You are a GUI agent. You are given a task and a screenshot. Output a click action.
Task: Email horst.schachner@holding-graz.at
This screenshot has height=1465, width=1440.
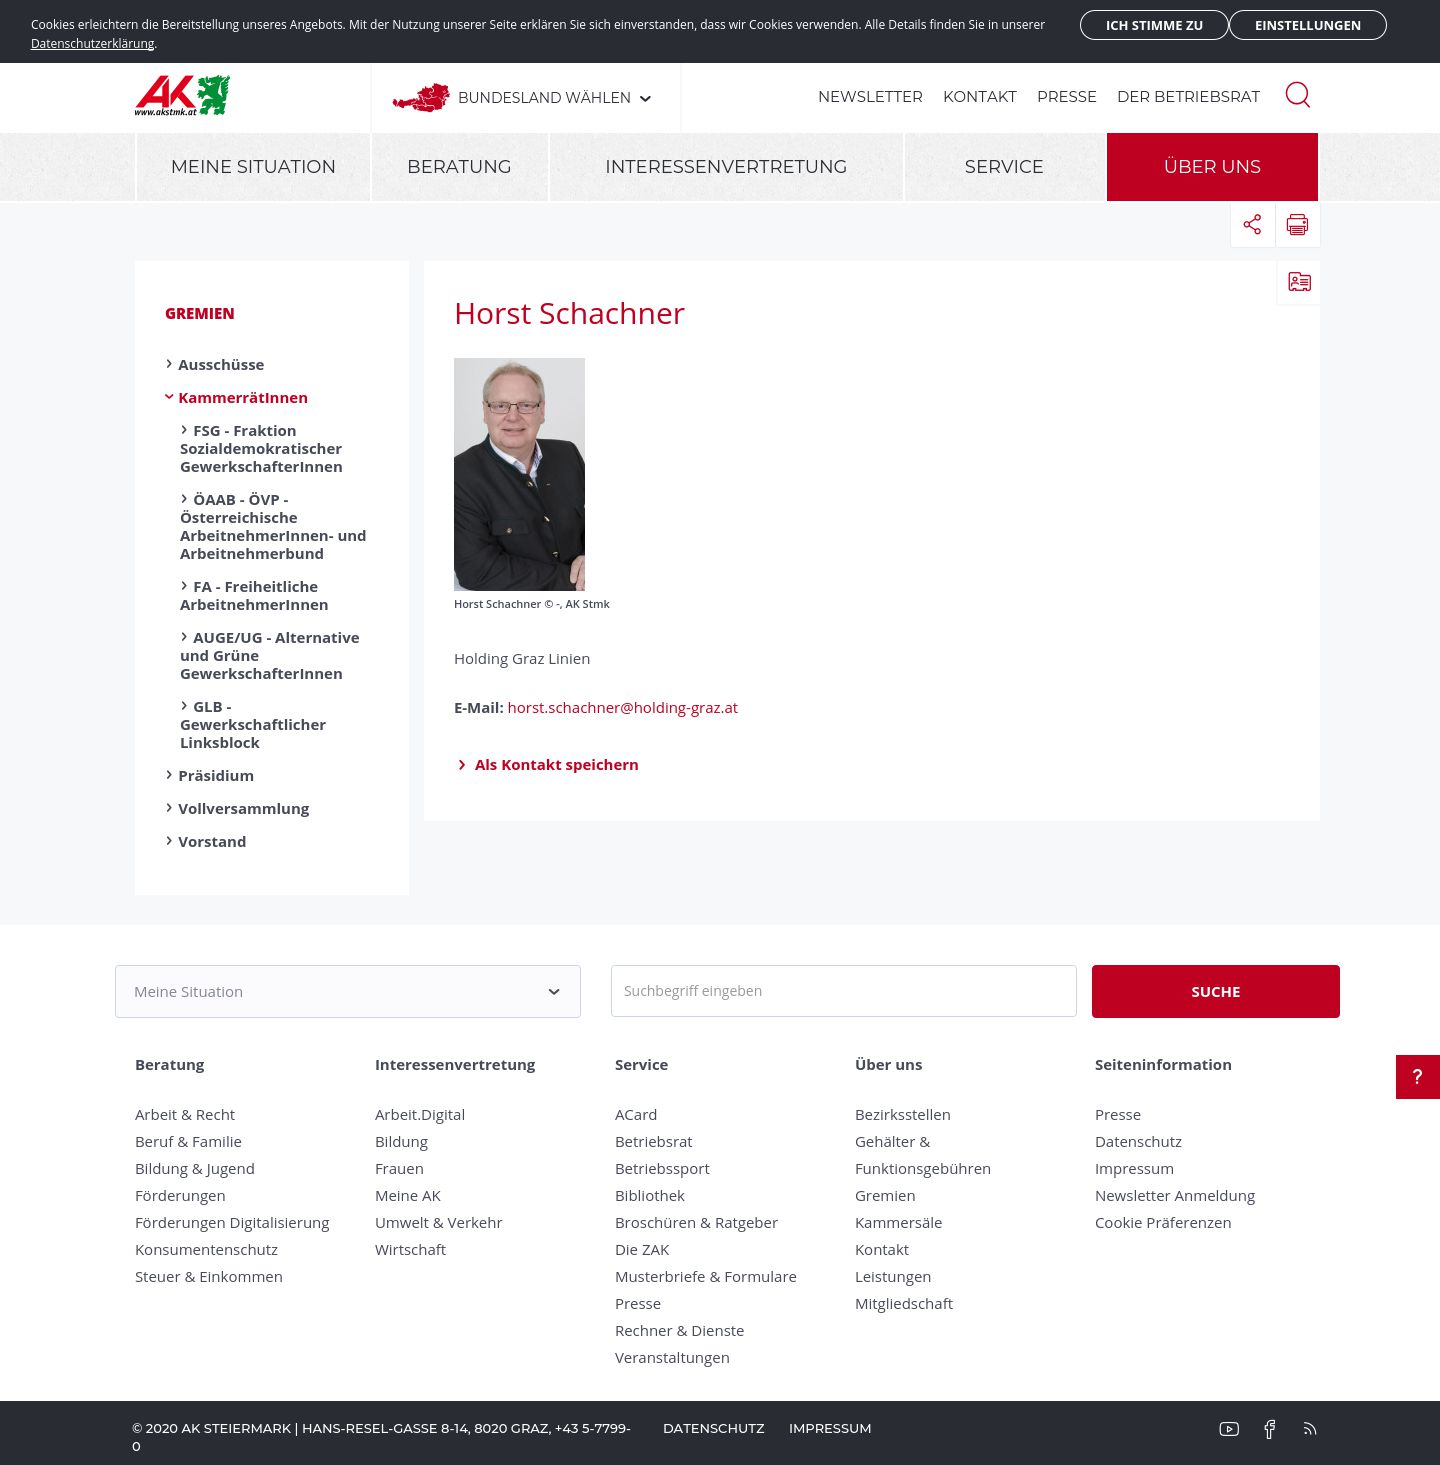pos(622,707)
